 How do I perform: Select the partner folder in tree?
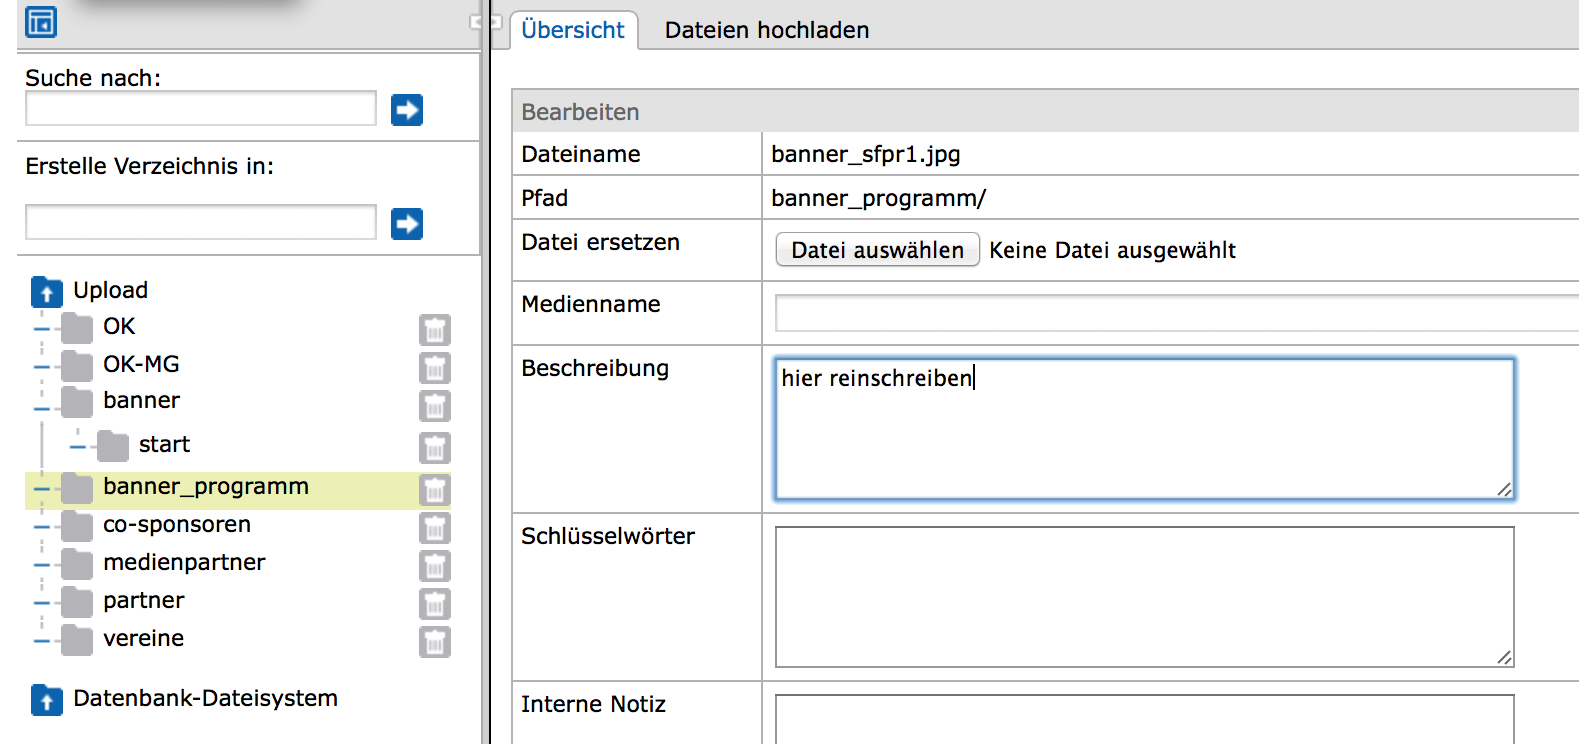click(143, 601)
